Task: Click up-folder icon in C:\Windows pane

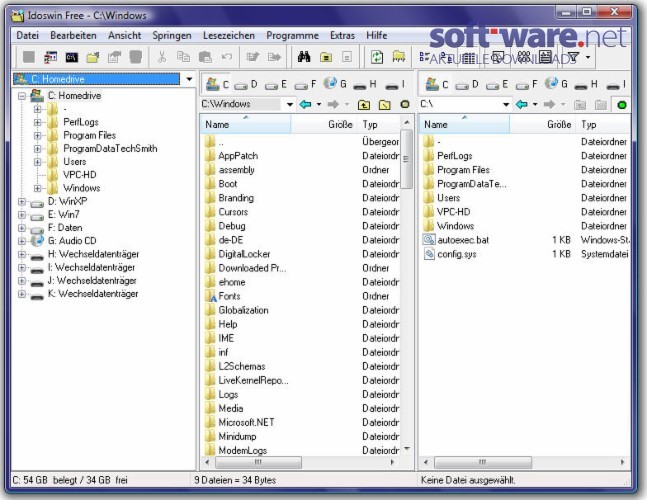Action: [364, 105]
